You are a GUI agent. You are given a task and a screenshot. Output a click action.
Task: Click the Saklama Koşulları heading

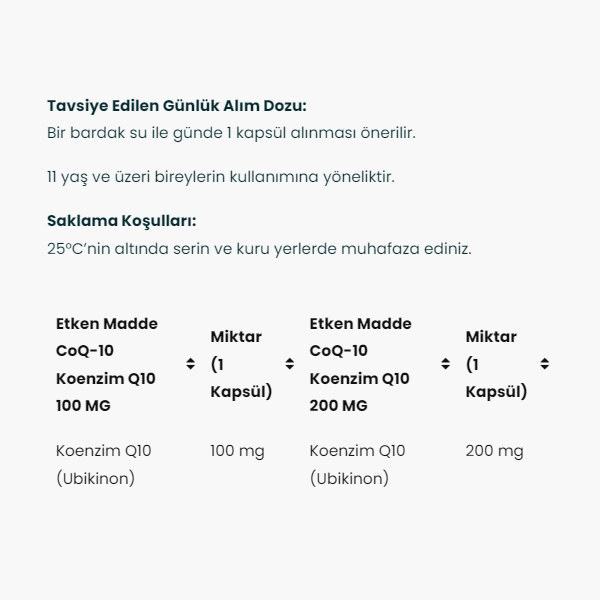click(x=122, y=221)
